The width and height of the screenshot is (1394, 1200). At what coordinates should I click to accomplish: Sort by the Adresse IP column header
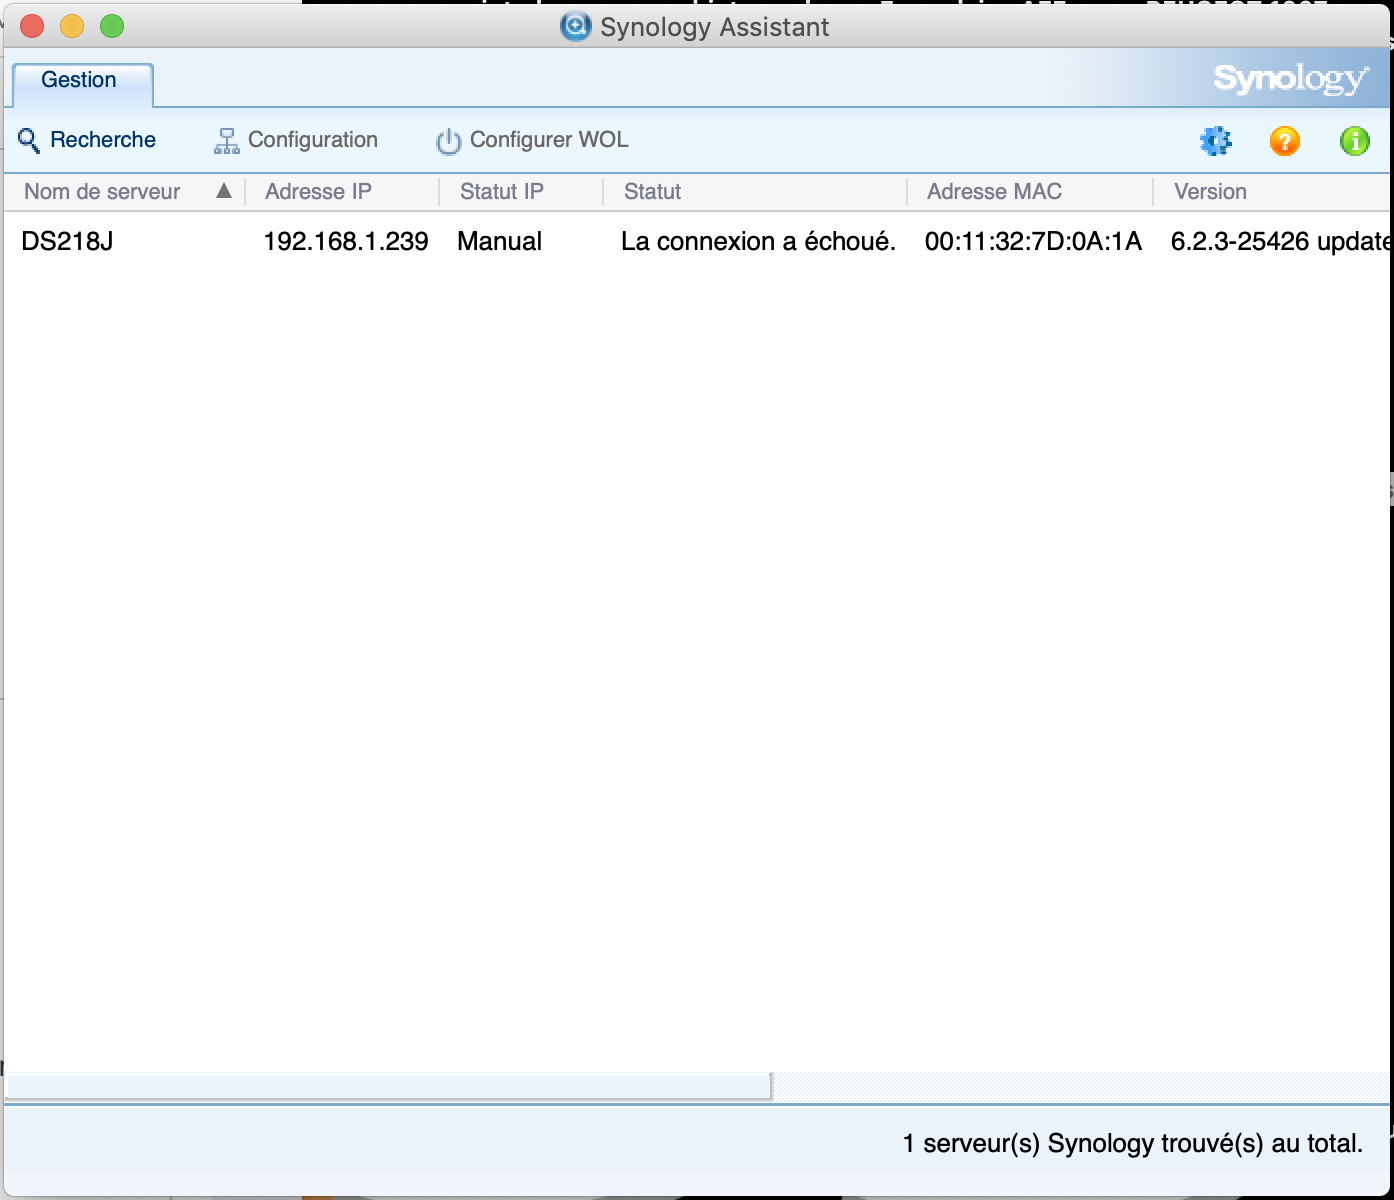point(342,192)
